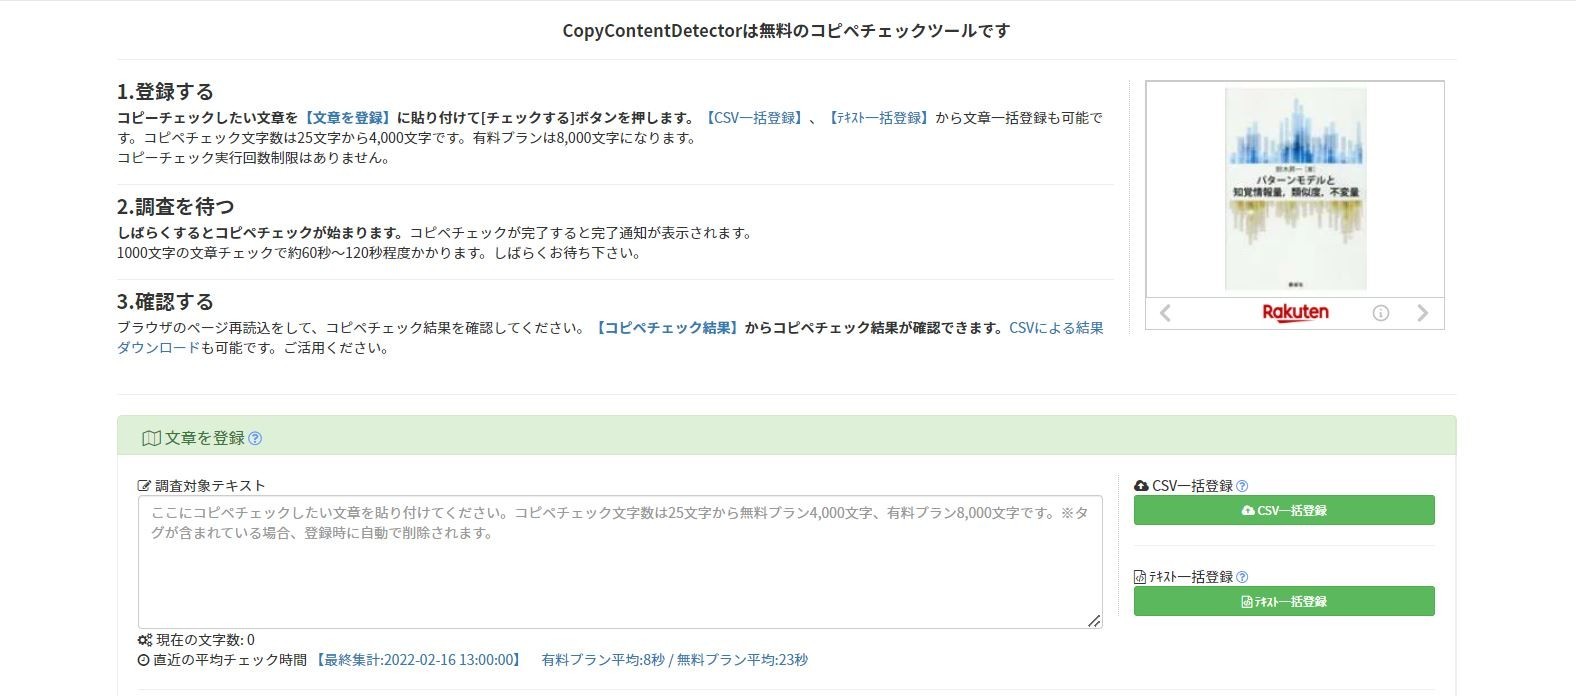Click the map icon in 文章を登録 header

click(x=152, y=438)
